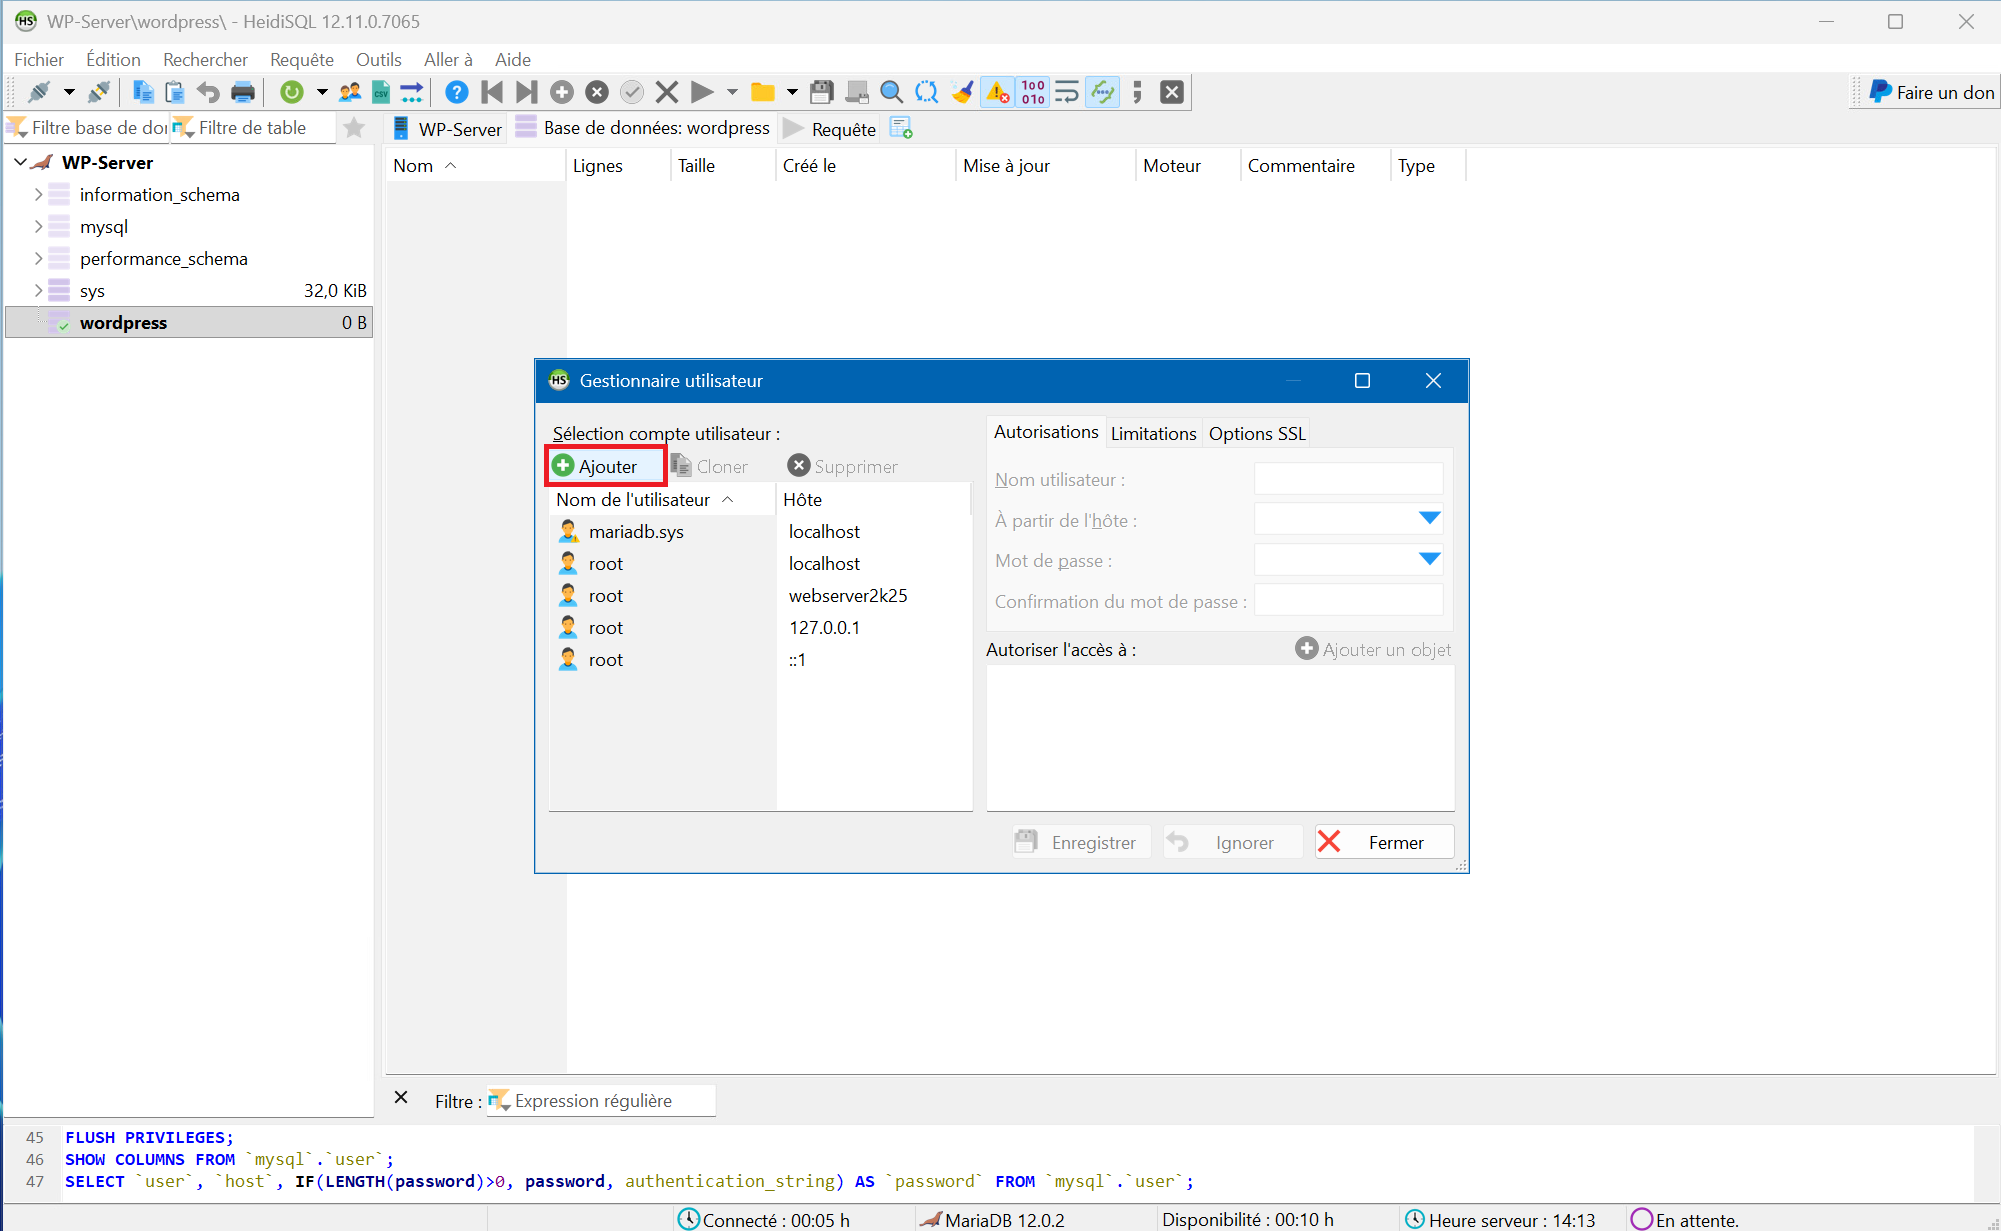Screen dimensions: 2001x1231
Task: Click the print toolbar icon
Action: point(242,93)
